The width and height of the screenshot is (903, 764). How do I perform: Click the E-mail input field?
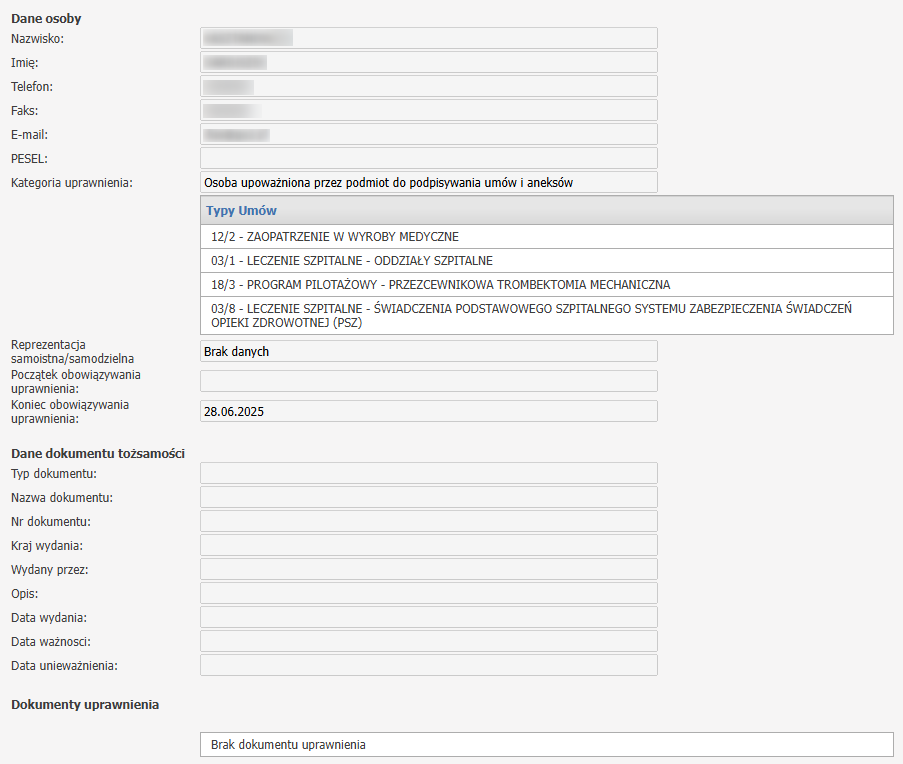[x=429, y=134]
